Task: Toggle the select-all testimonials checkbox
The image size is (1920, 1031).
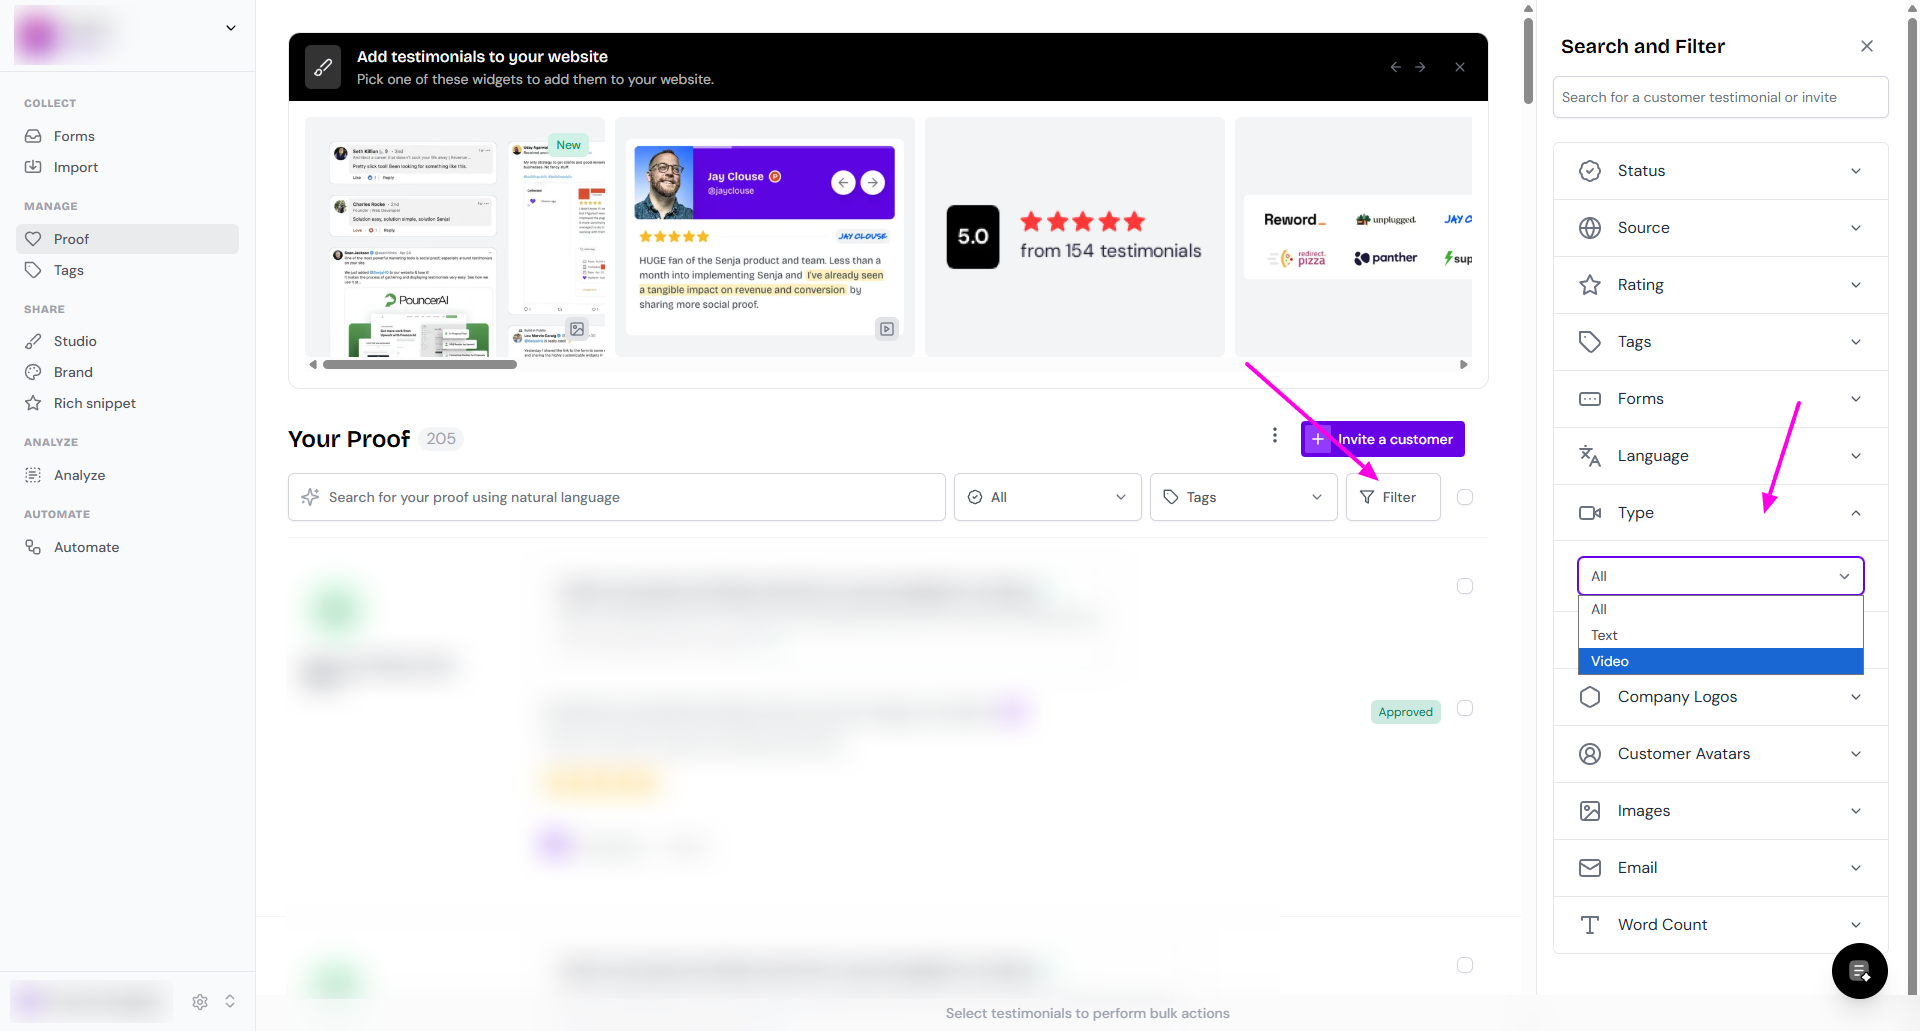Action: coord(1465,497)
